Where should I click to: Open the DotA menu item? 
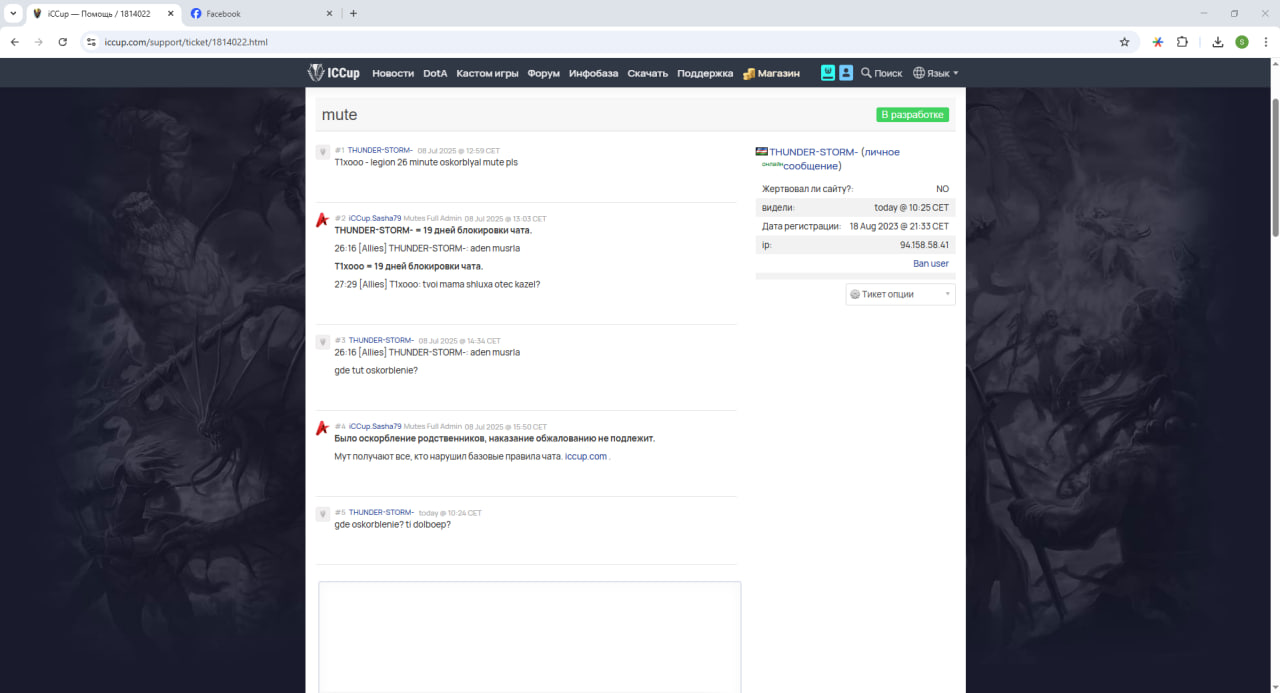[x=435, y=73]
